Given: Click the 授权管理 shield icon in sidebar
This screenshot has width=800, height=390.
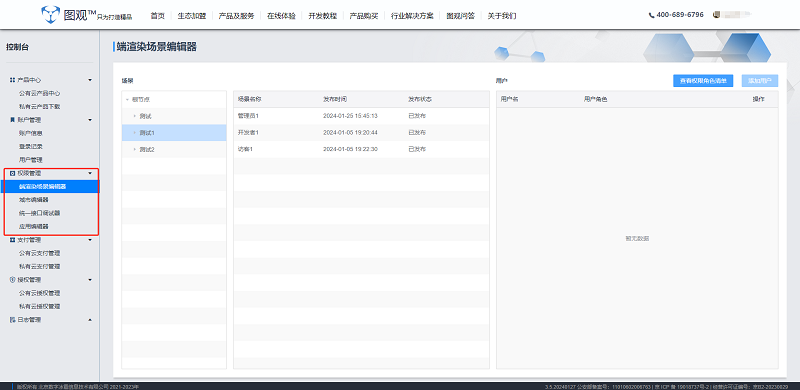Looking at the screenshot, I should coord(12,280).
